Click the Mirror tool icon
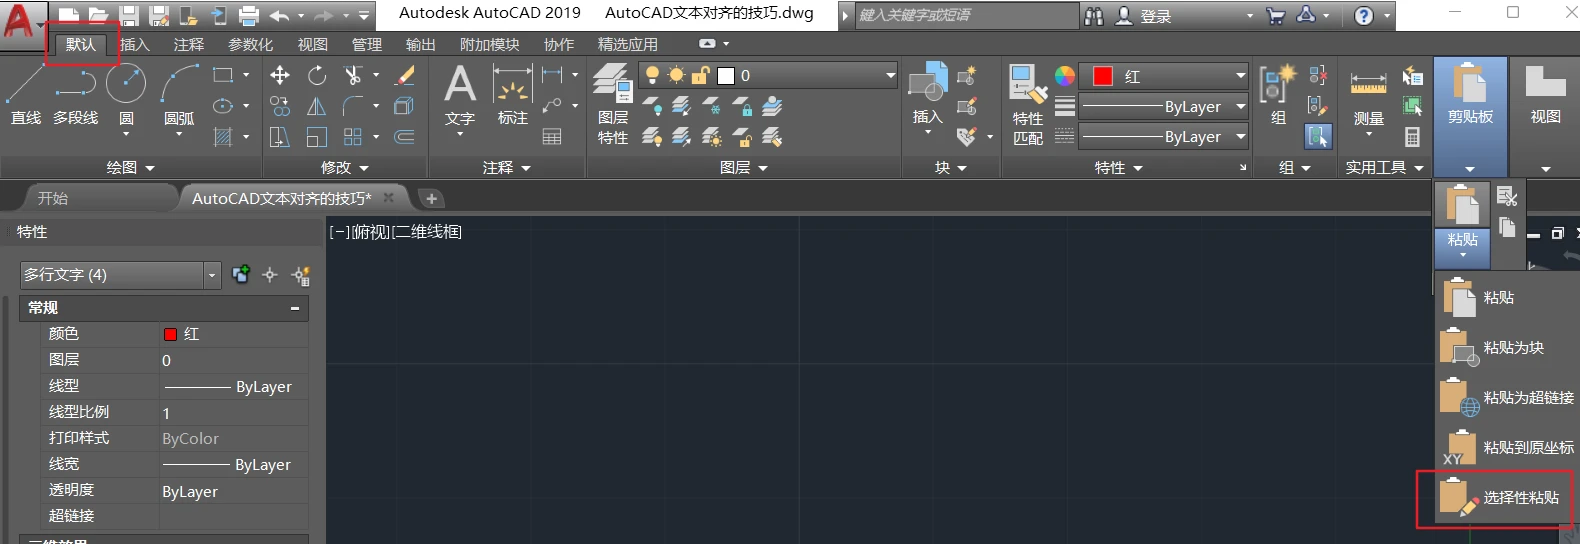The width and height of the screenshot is (1580, 544). [x=317, y=106]
